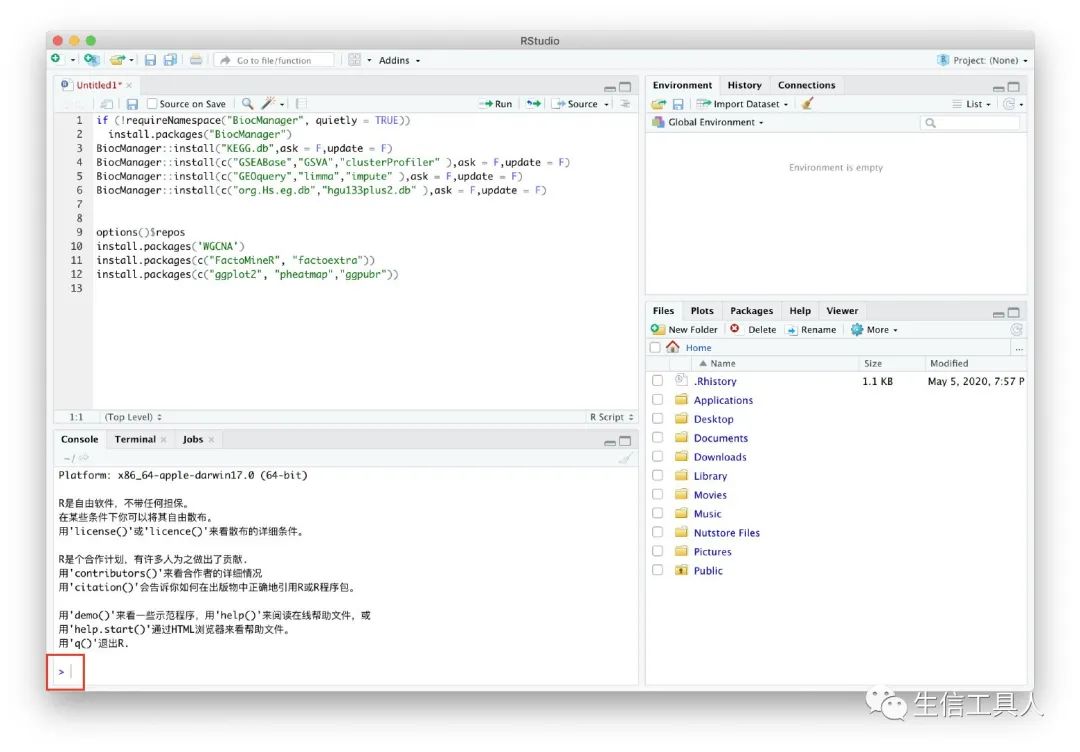Click the broom Clear Objects icon
1080x752 pixels.
(808, 103)
